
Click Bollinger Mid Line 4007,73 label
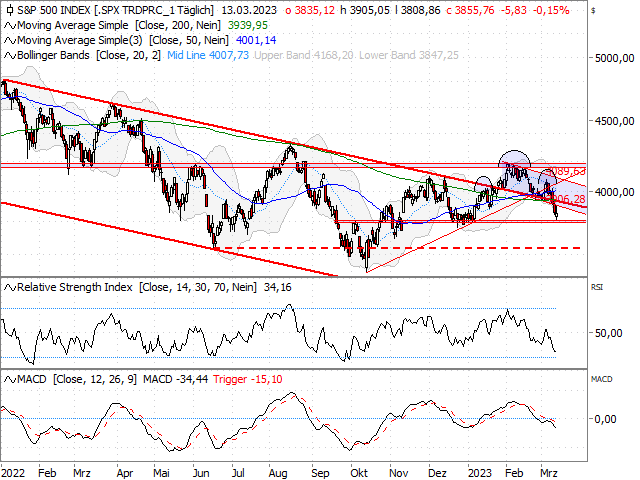tap(208, 56)
